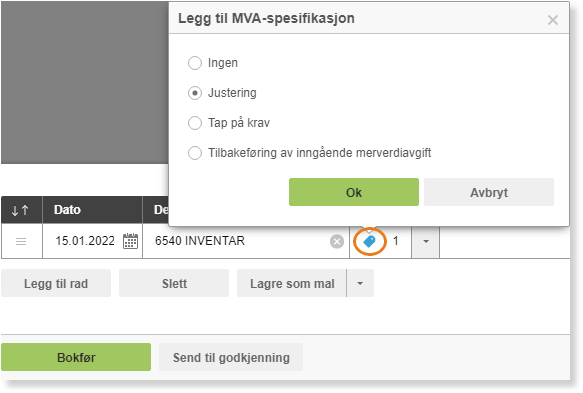Click the row drag handle icon
Viewport: 583px width, 393px height.
(21, 242)
